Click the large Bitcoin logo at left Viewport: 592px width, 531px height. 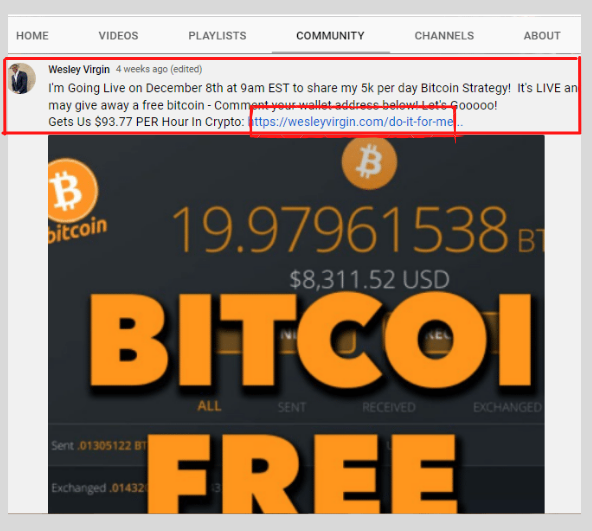pyautogui.click(x=74, y=190)
